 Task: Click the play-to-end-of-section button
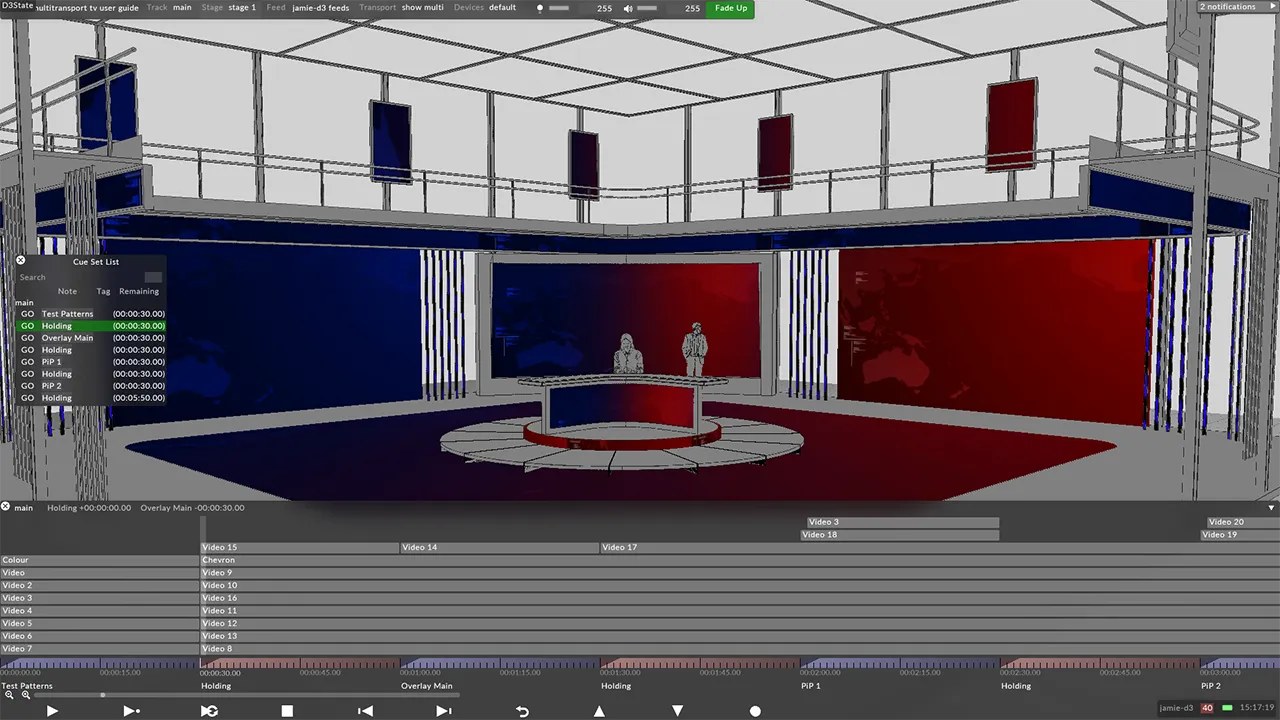click(x=131, y=711)
